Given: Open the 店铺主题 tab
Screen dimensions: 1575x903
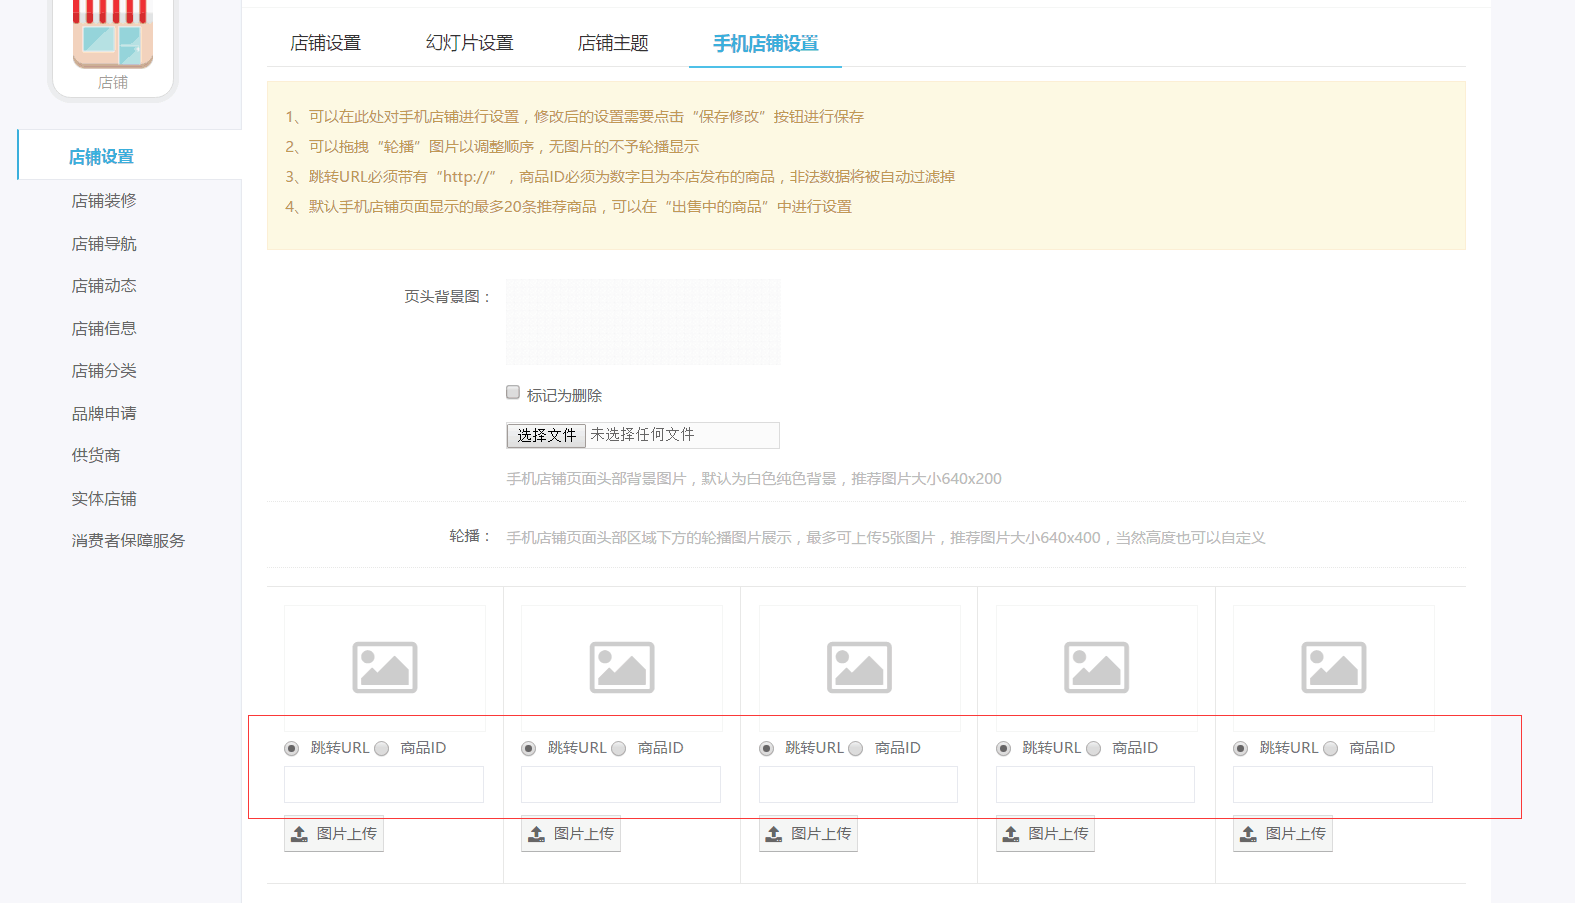Looking at the screenshot, I should coord(613,43).
